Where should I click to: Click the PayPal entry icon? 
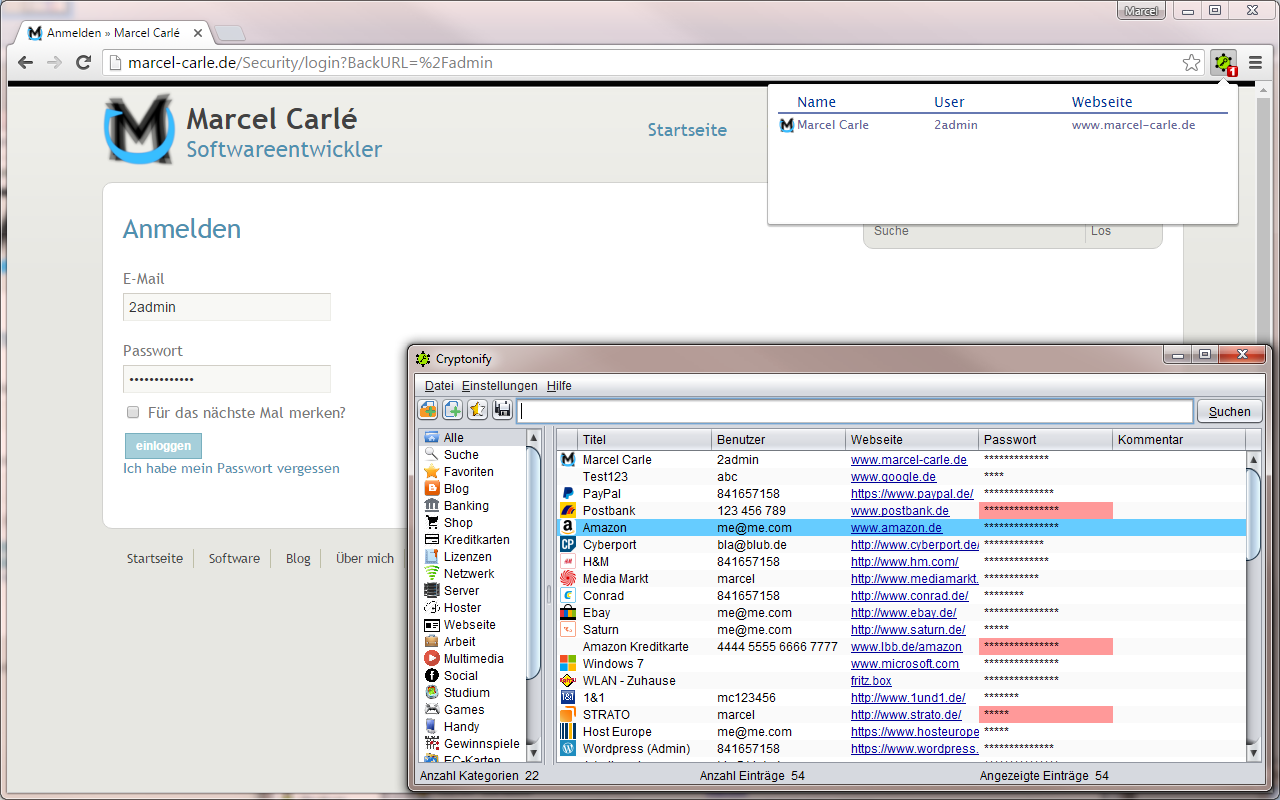tap(567, 494)
